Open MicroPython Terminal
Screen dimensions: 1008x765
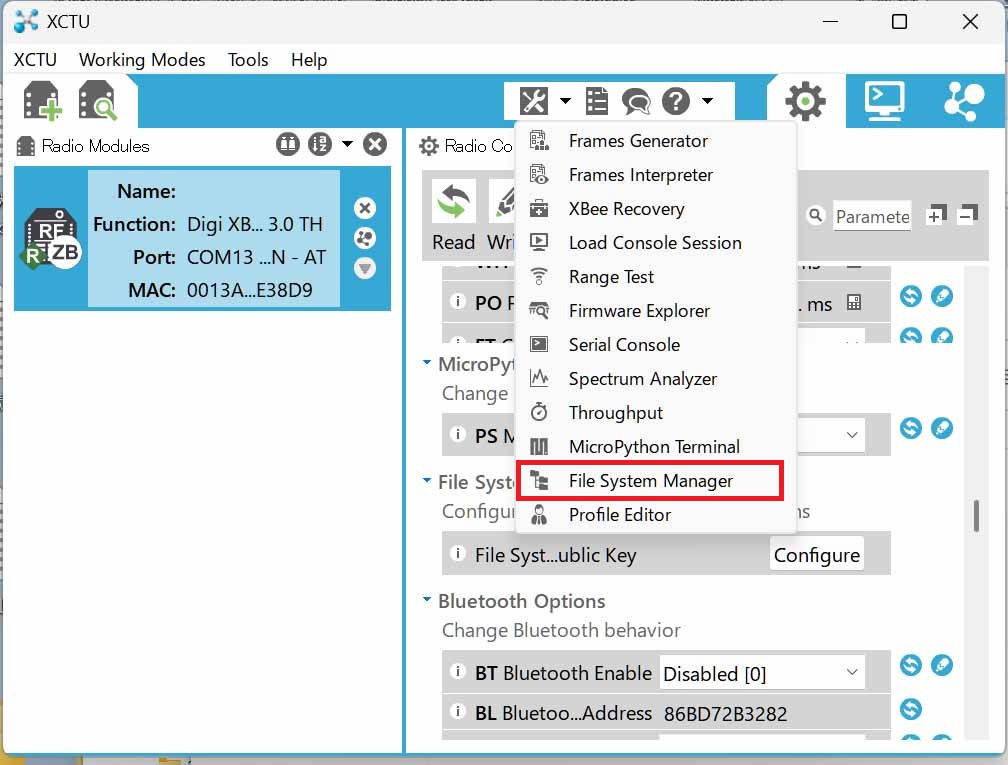point(656,447)
